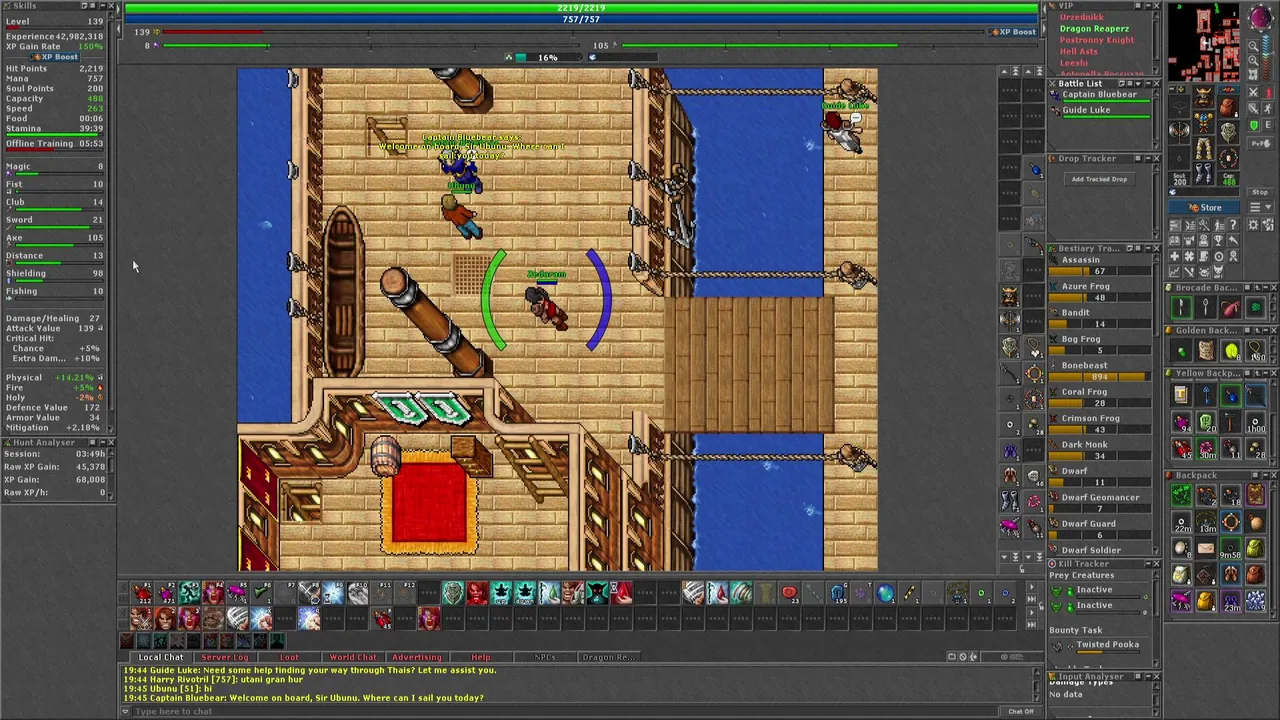Click first action bar row's right arrow
The height and width of the screenshot is (720, 1280).
pos(1032,587)
